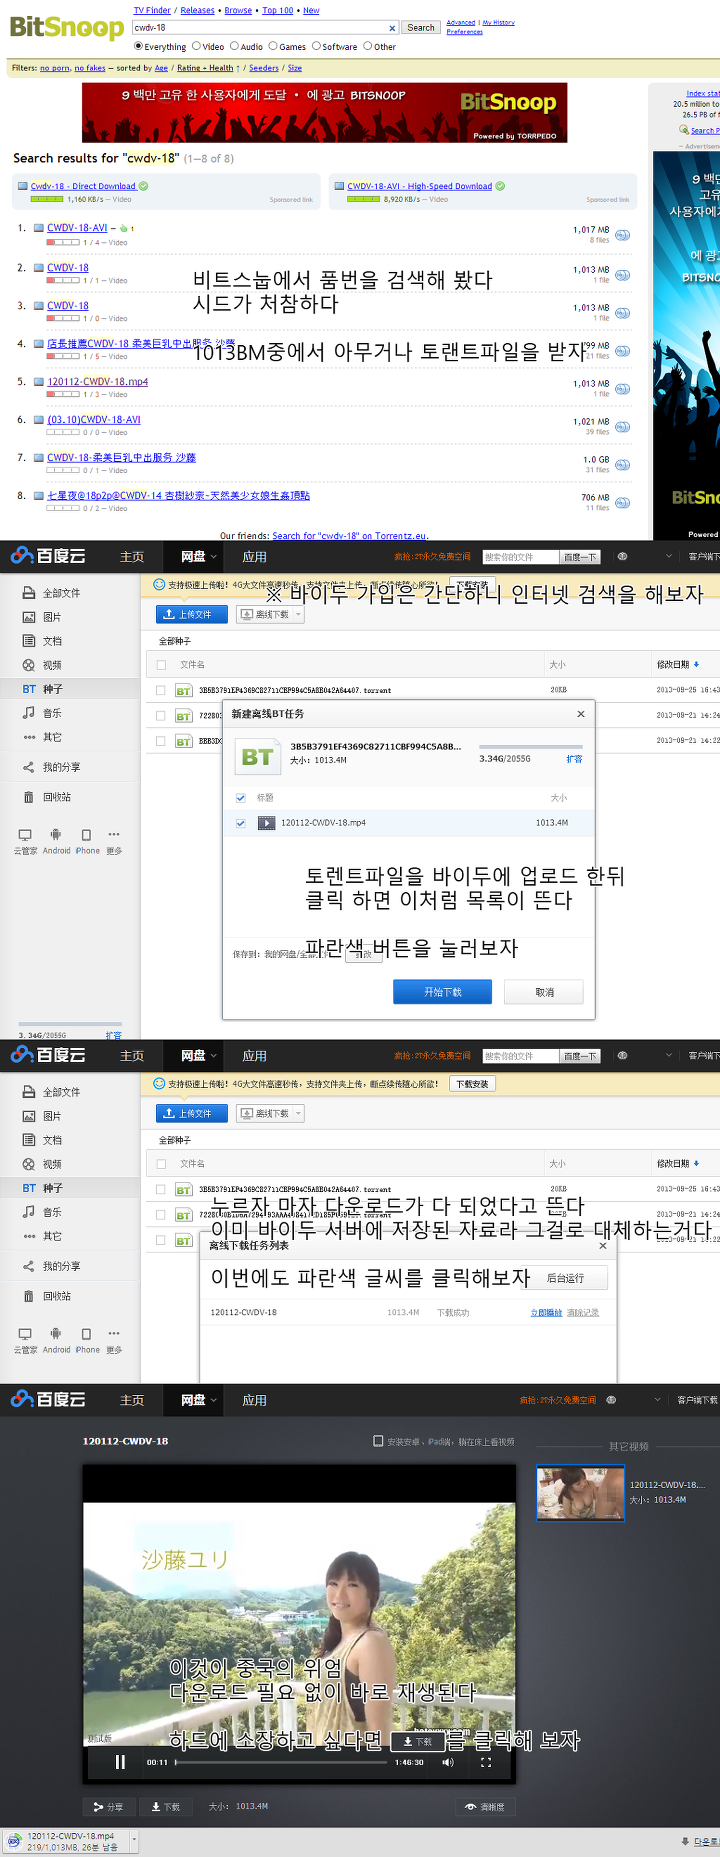
Task: Open 音乐 in the sidebar of the 新建离线BT任务 screen
Action: [x=51, y=713]
